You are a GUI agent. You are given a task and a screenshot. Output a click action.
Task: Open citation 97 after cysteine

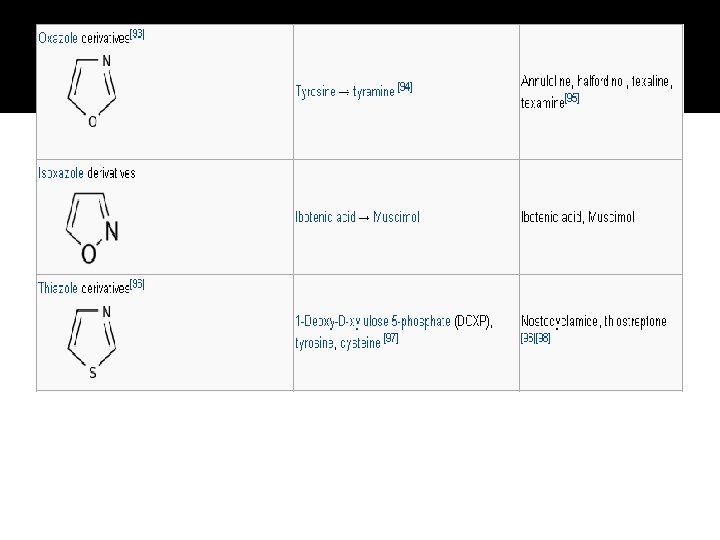(391, 338)
